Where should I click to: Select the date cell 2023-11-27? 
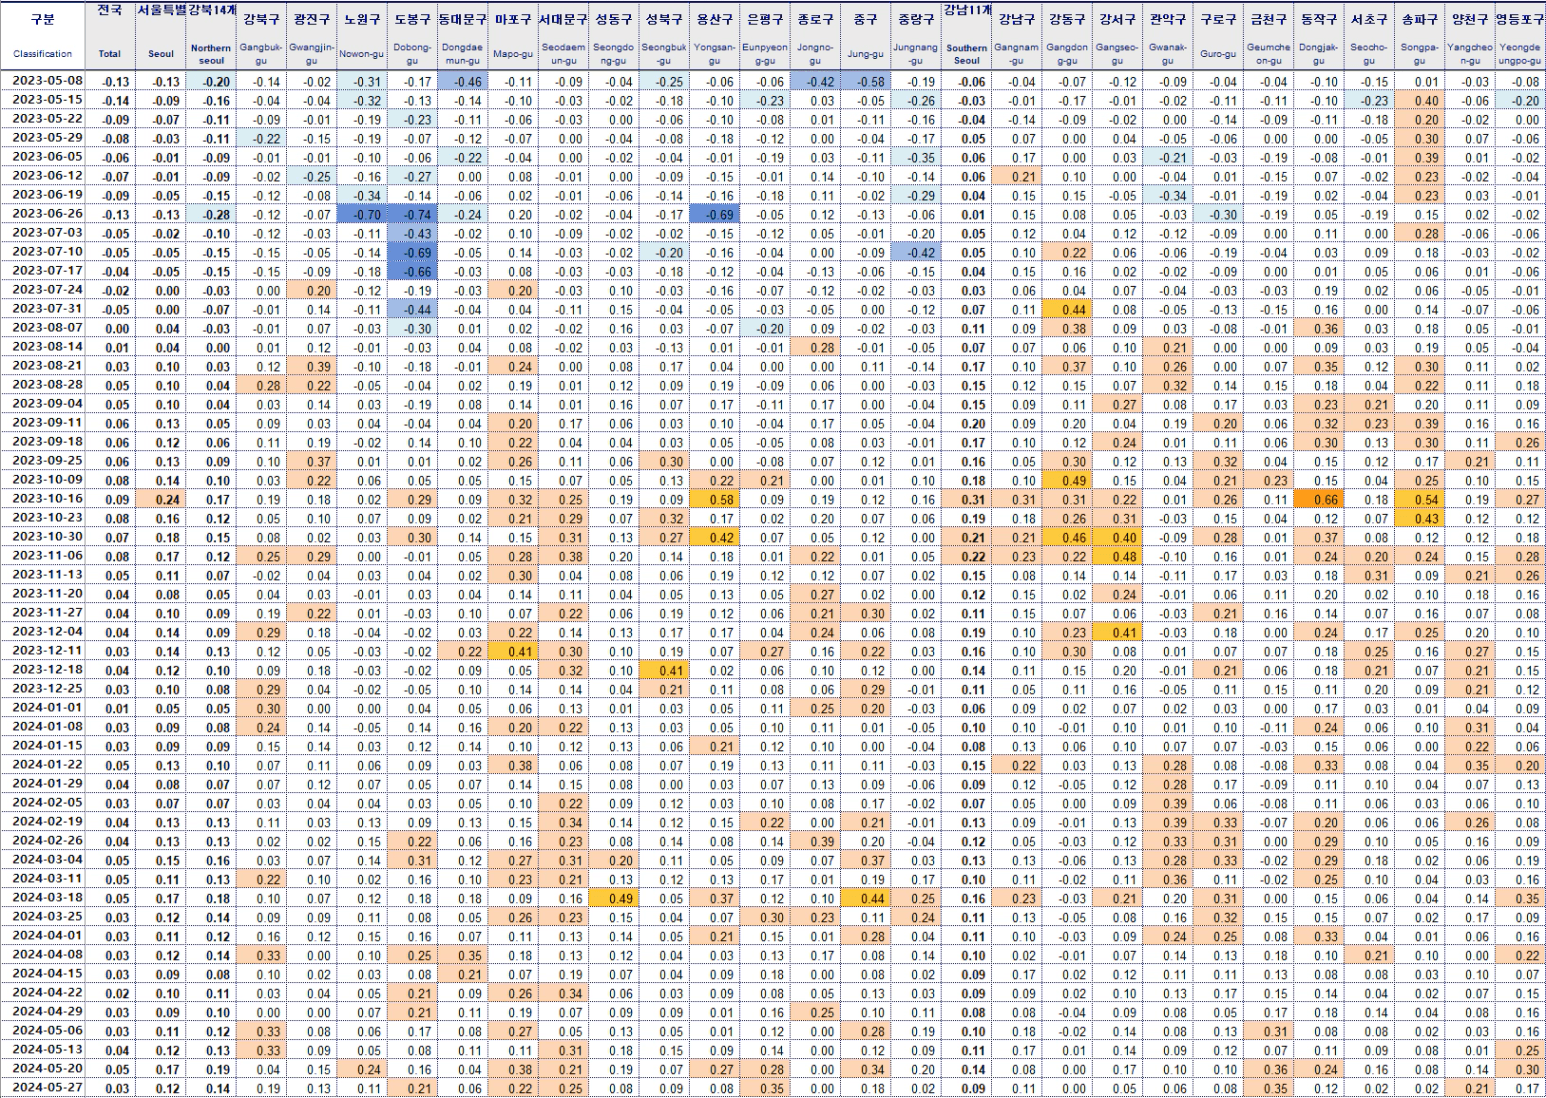48,612
